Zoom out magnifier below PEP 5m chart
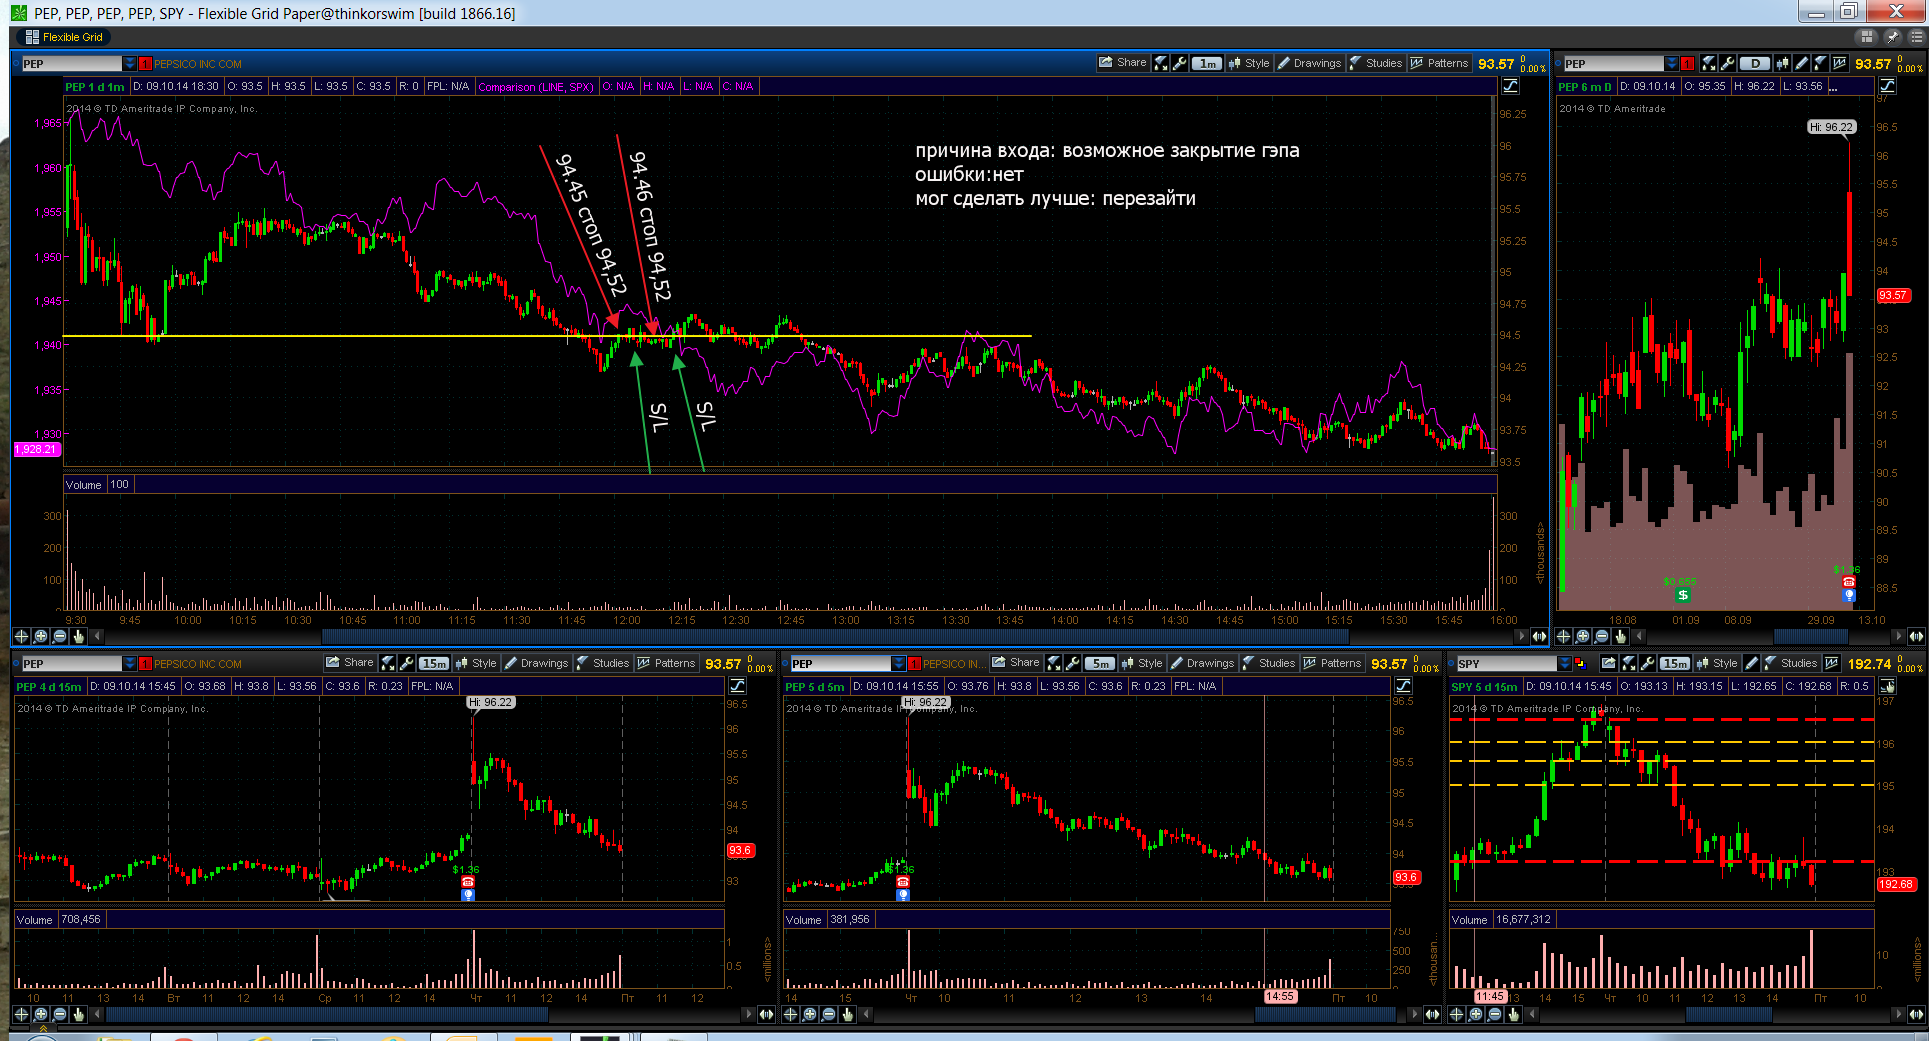 point(829,1014)
